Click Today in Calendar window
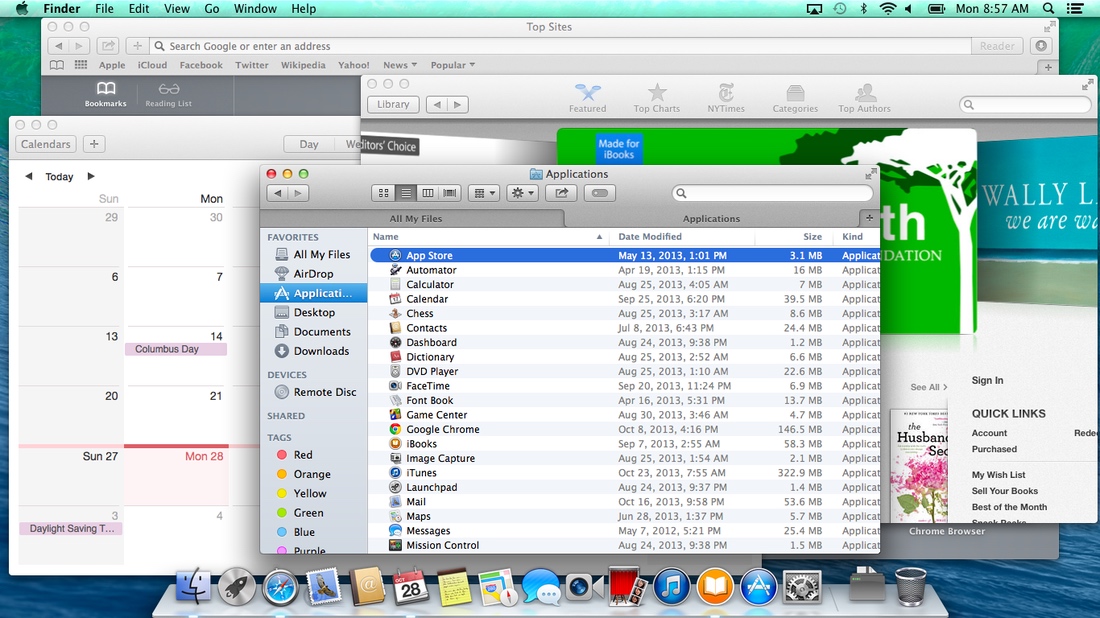 tap(59, 177)
